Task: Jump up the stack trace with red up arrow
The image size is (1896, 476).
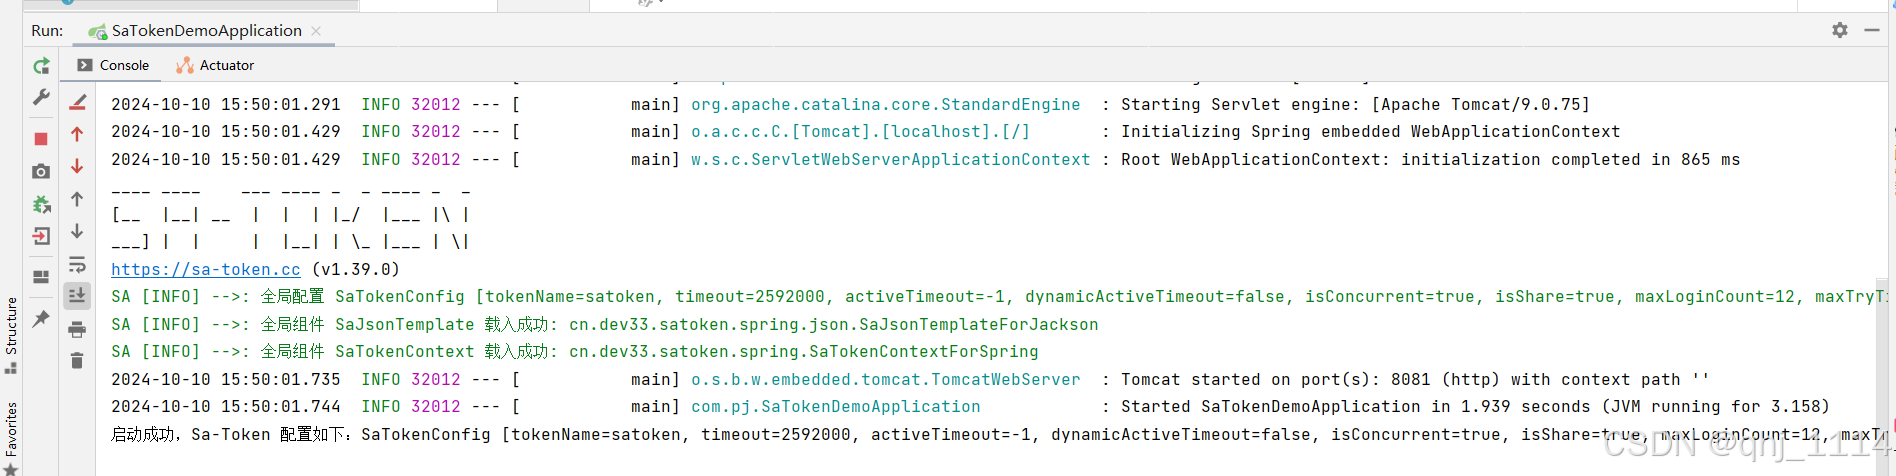Action: (77, 134)
